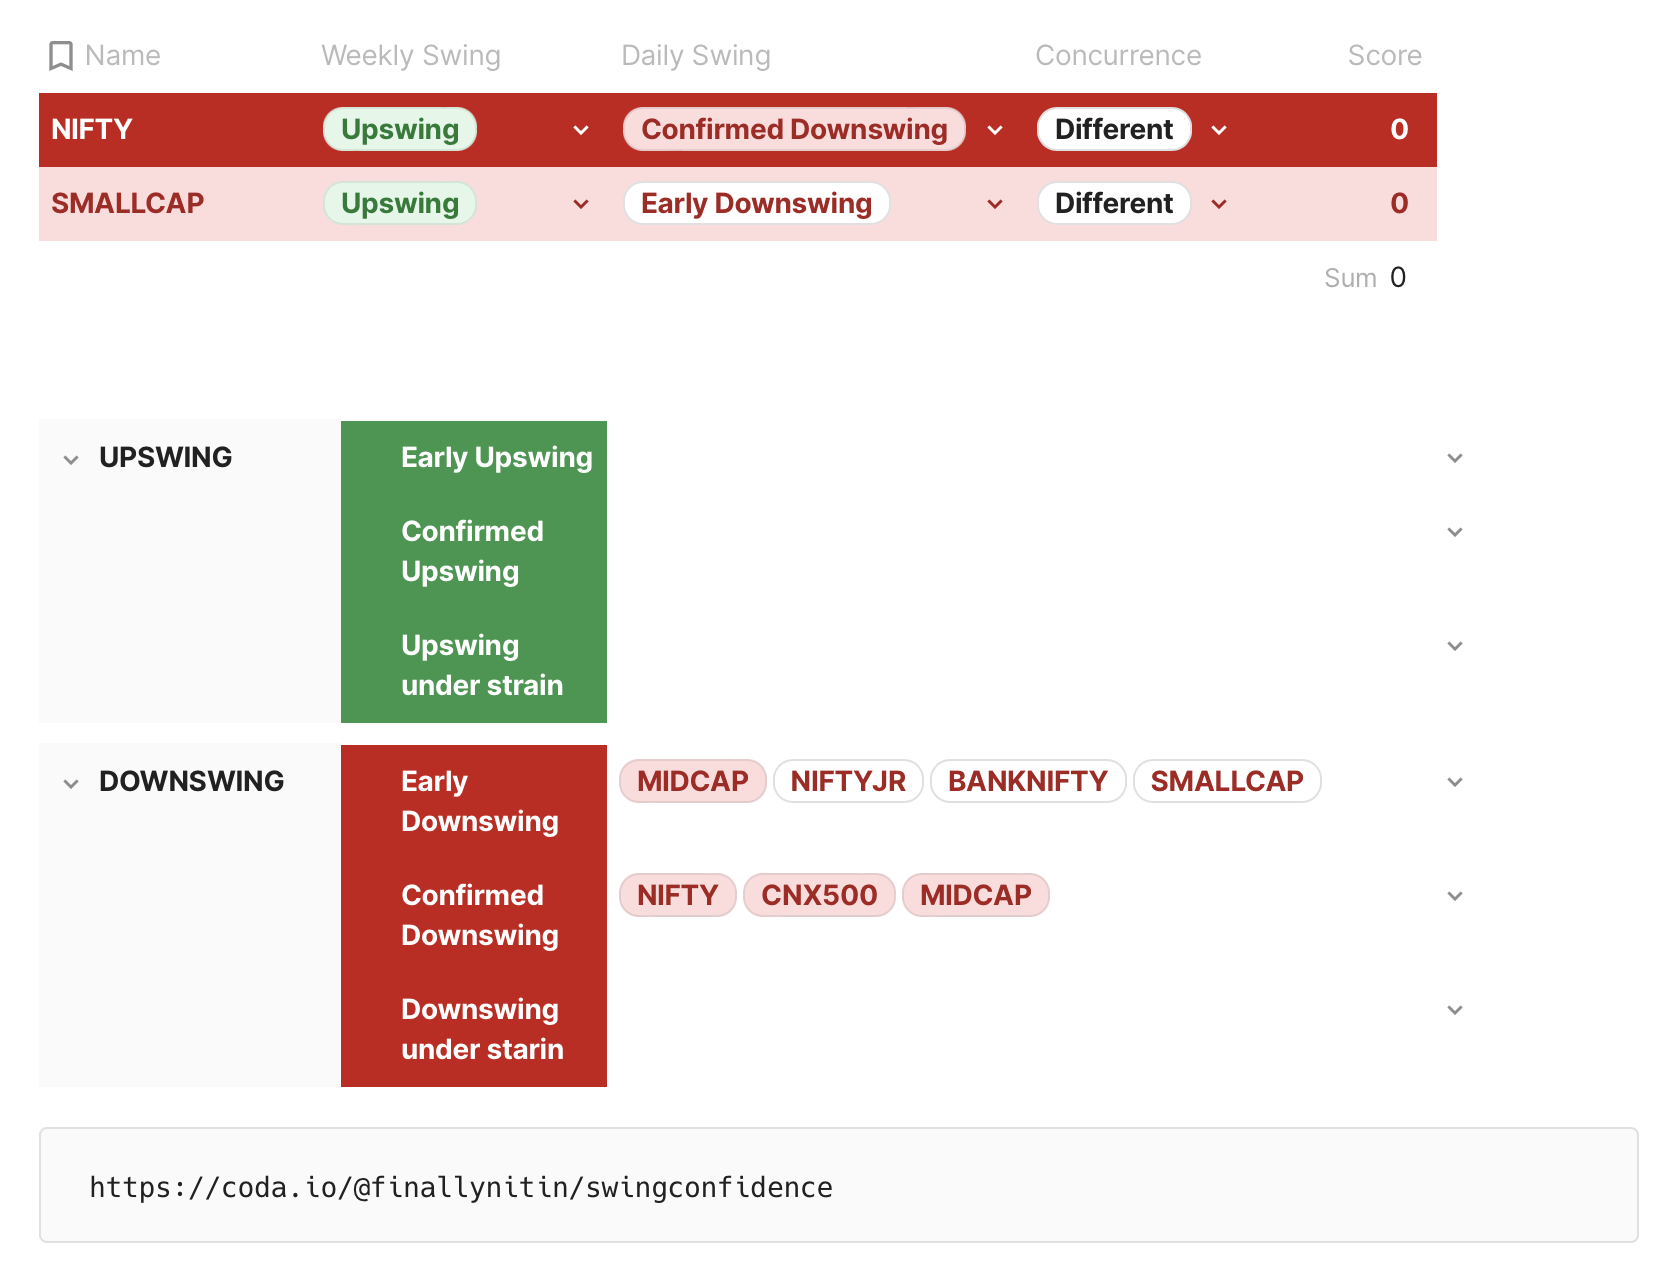Expand the Early Downswing row chevron

tap(1455, 782)
